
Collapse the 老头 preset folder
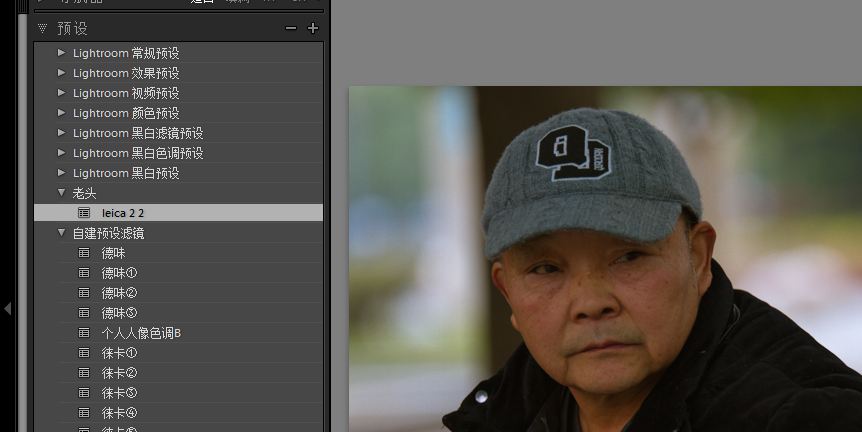(62, 193)
